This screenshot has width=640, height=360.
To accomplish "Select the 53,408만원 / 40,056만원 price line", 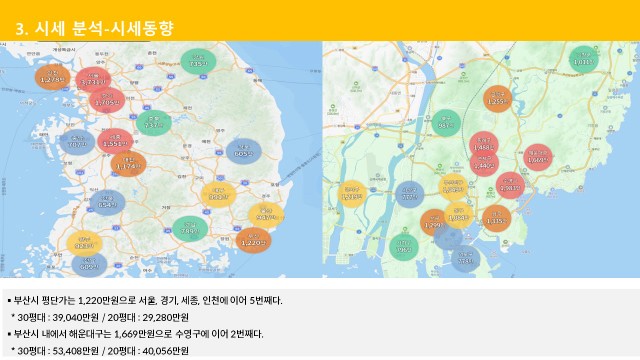I will click(x=100, y=351).
